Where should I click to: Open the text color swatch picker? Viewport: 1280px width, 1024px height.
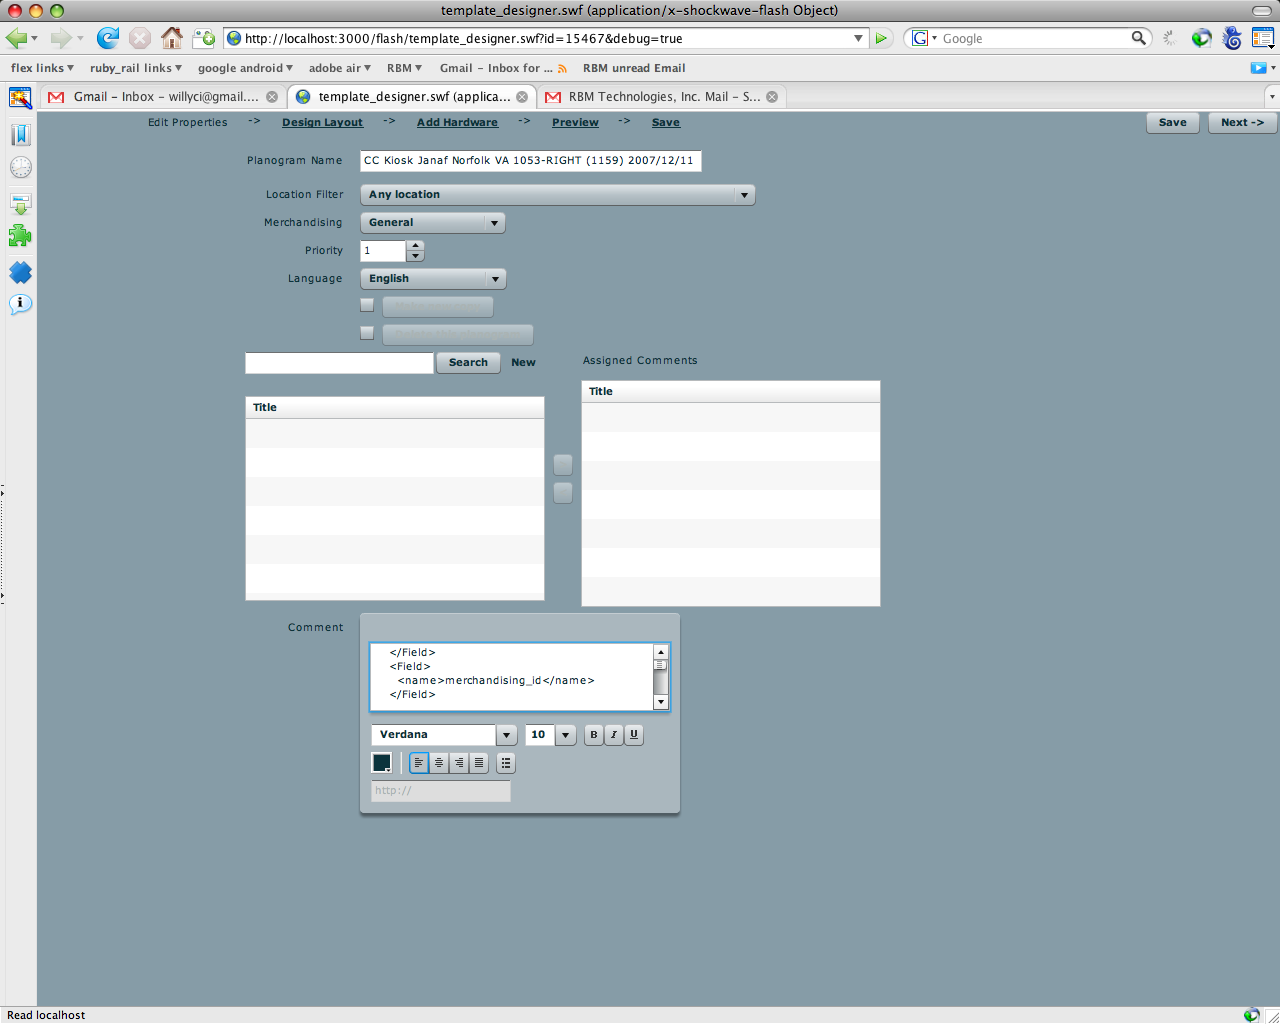pos(381,761)
